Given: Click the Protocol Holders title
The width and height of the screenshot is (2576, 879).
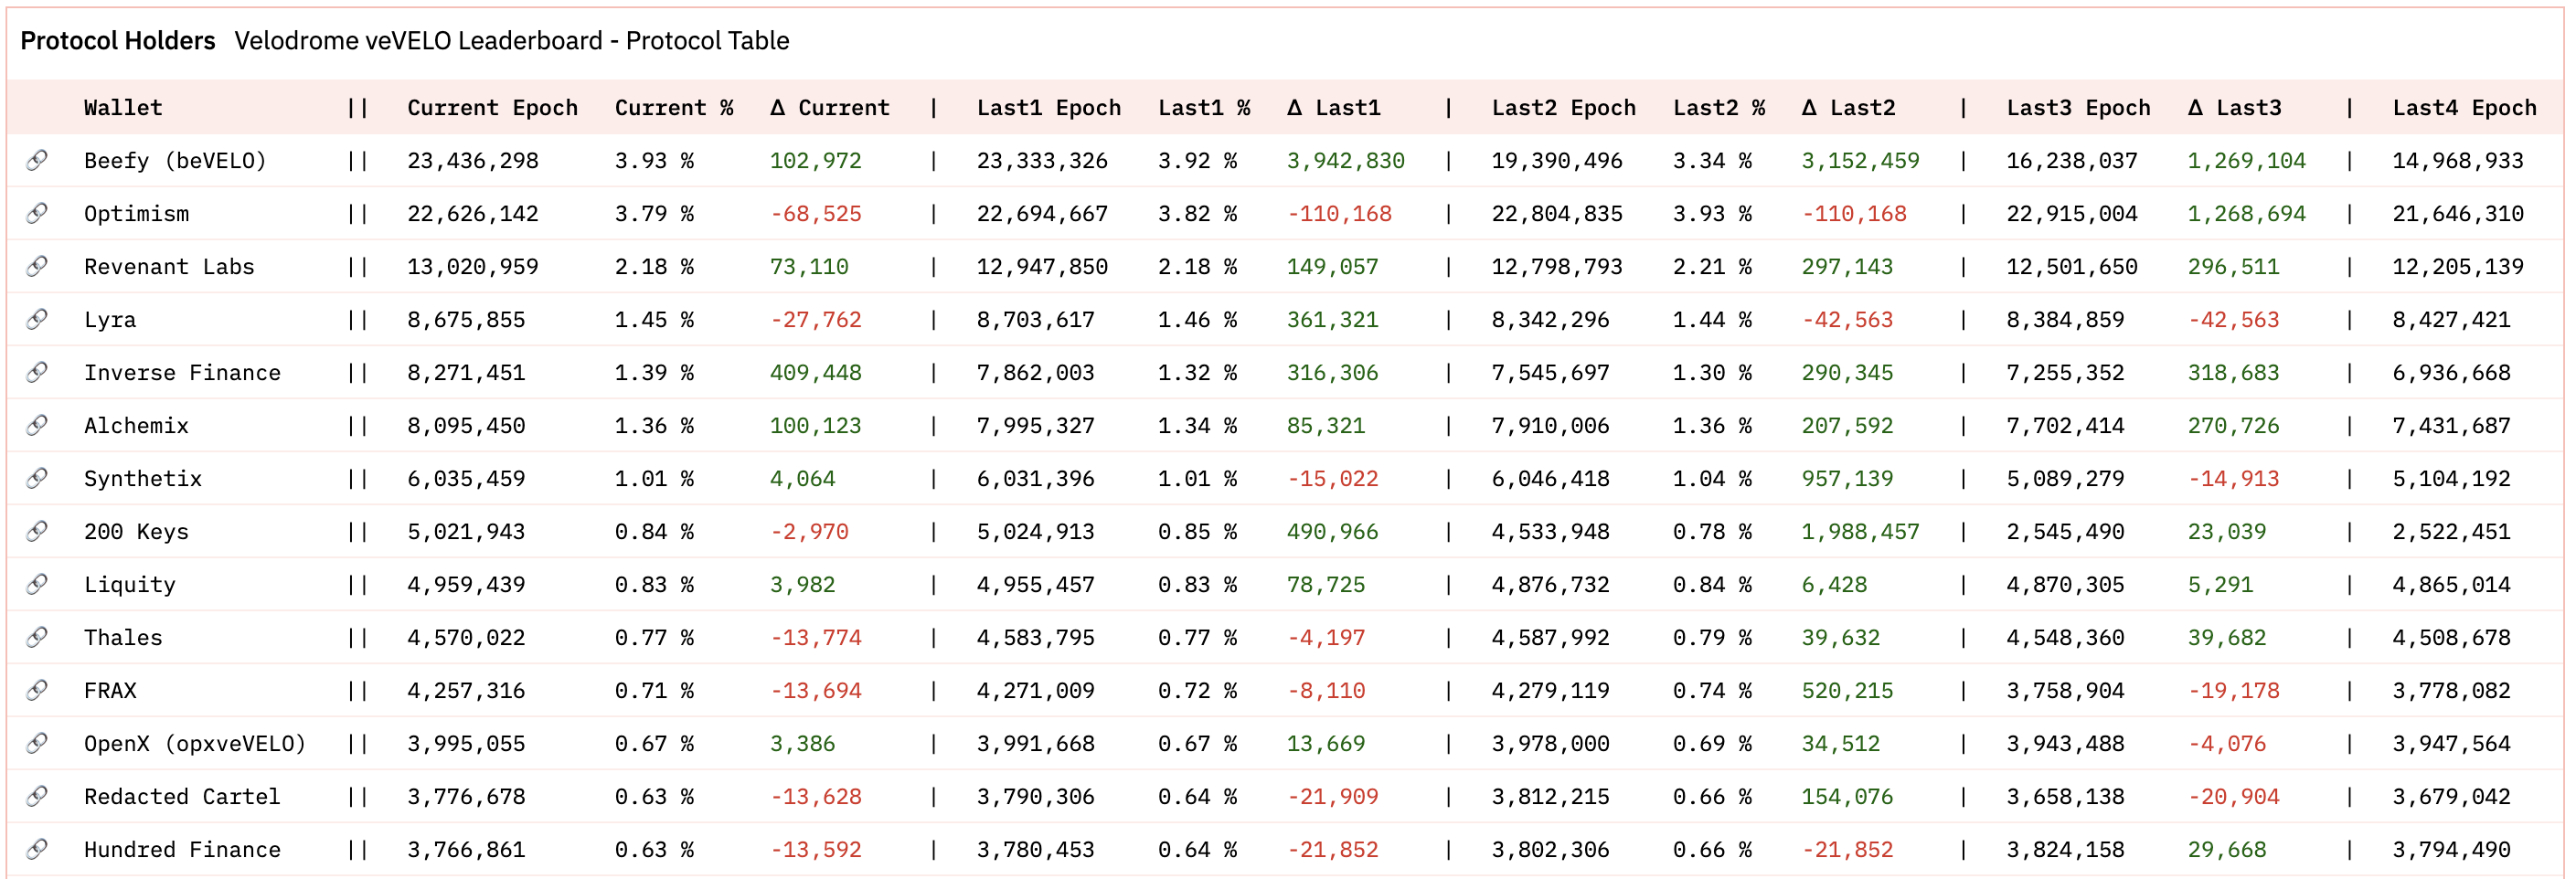Looking at the screenshot, I should (x=118, y=41).
